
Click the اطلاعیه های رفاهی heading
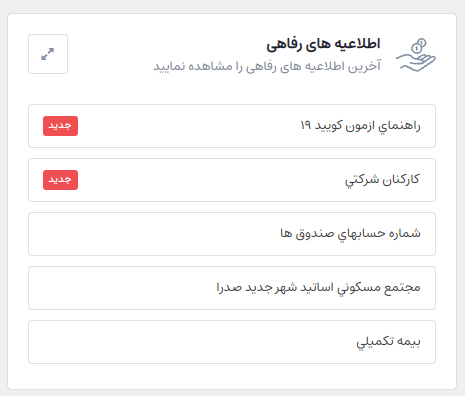tap(323, 44)
